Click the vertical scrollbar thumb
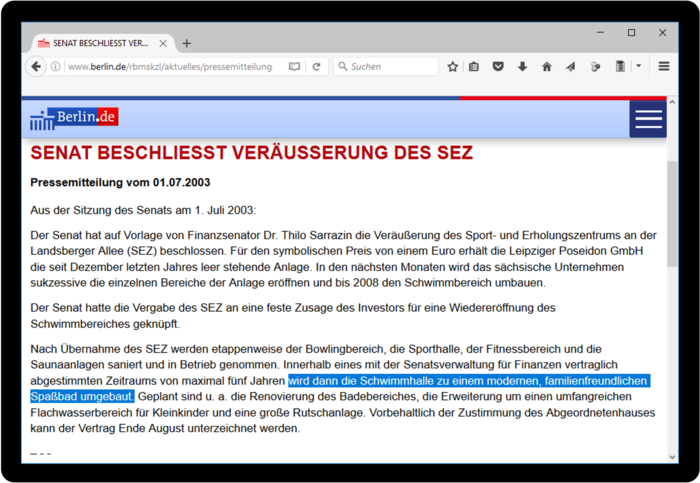Image resolution: width=700 pixels, height=483 pixels. (672, 214)
